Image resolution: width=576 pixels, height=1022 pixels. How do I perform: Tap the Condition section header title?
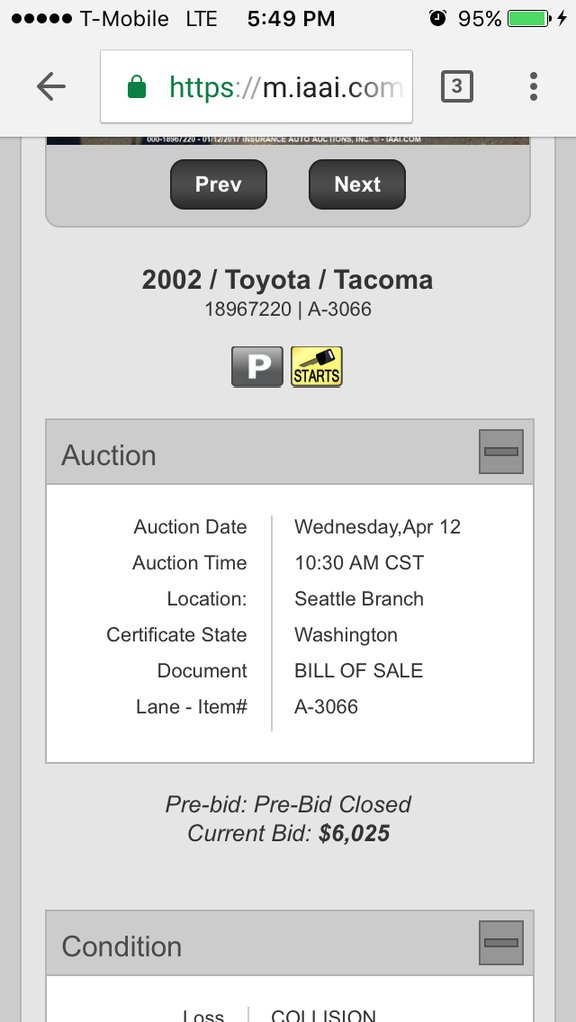[121, 946]
